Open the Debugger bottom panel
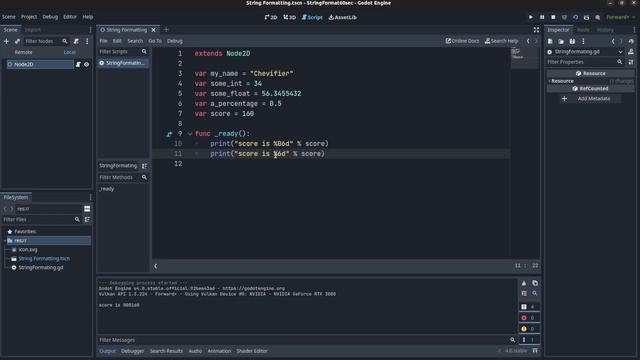 (x=132, y=351)
